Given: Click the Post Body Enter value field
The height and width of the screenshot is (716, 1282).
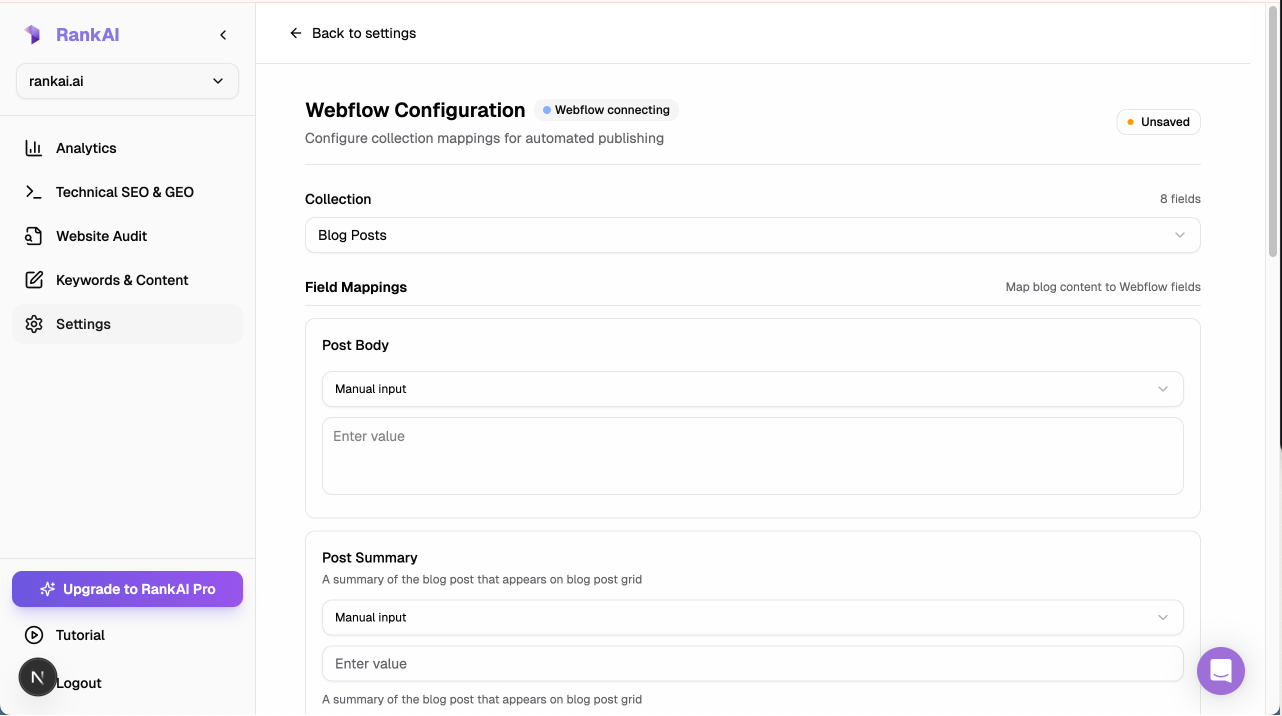Looking at the screenshot, I should coord(753,456).
